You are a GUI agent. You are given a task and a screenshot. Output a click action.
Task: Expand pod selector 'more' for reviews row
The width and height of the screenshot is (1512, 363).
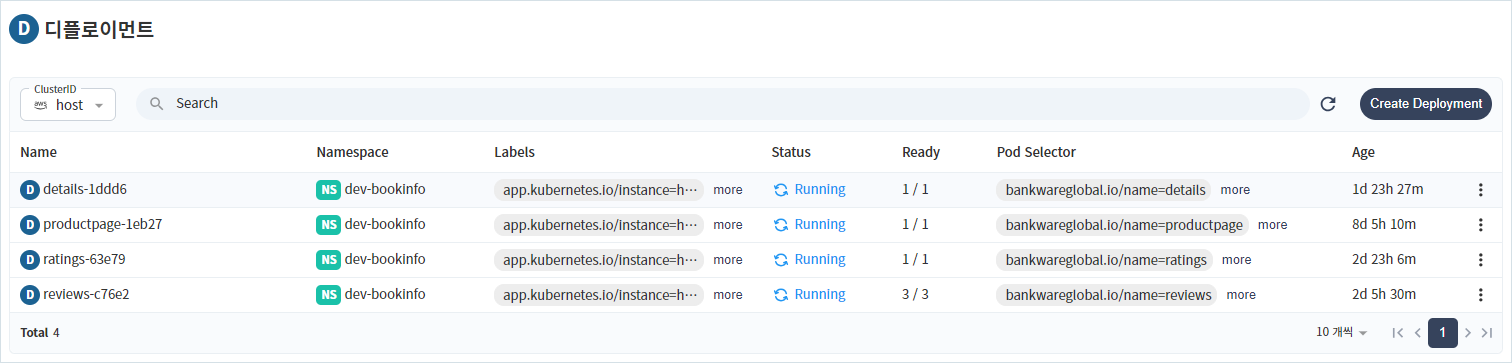(1241, 294)
